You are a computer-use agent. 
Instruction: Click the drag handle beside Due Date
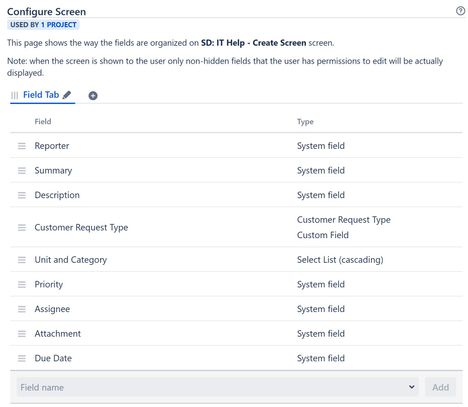coord(22,358)
